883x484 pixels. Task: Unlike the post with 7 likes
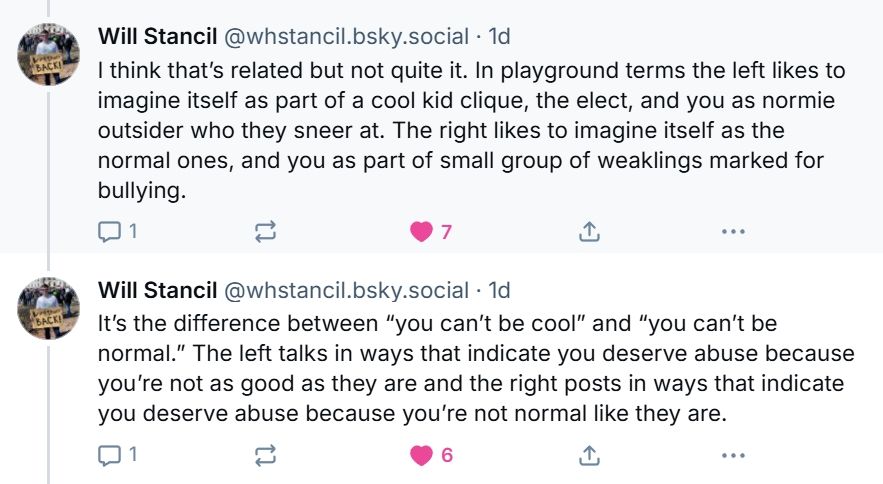(421, 232)
